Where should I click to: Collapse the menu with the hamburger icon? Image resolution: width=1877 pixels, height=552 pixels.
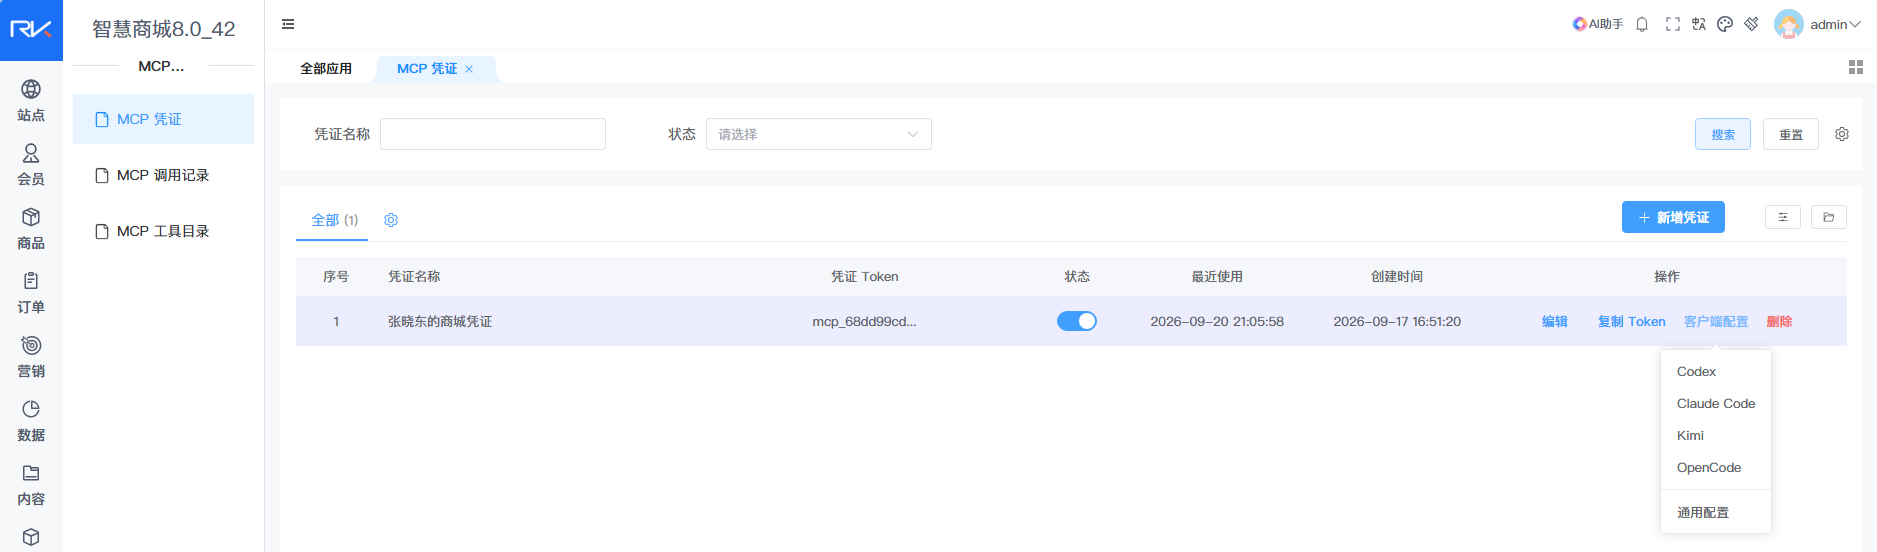coord(288,24)
